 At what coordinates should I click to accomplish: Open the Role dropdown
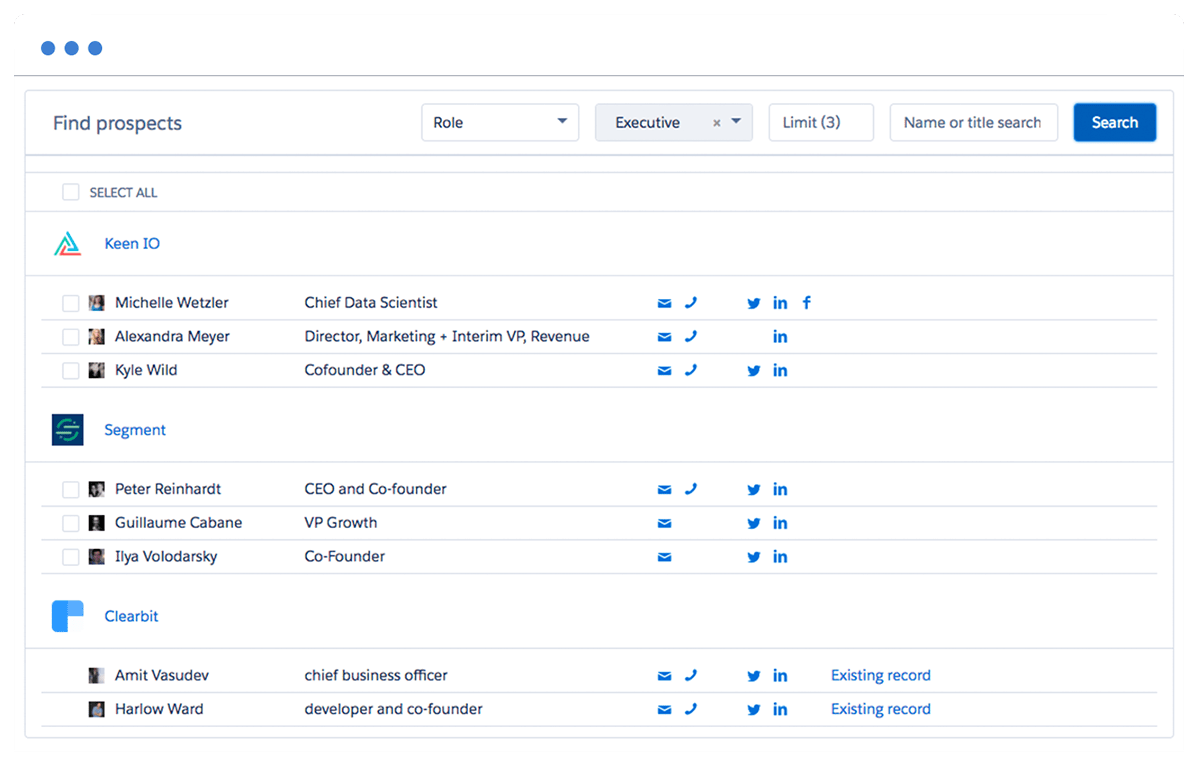click(500, 122)
